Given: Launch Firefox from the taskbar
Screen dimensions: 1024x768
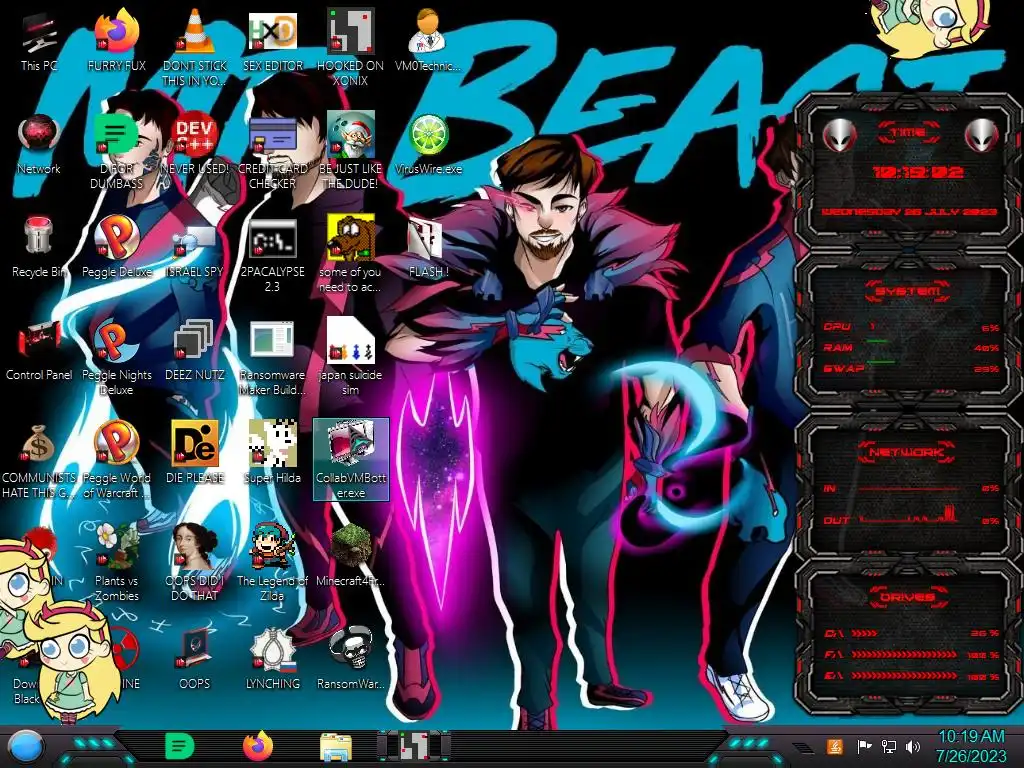Looking at the screenshot, I should [x=258, y=746].
